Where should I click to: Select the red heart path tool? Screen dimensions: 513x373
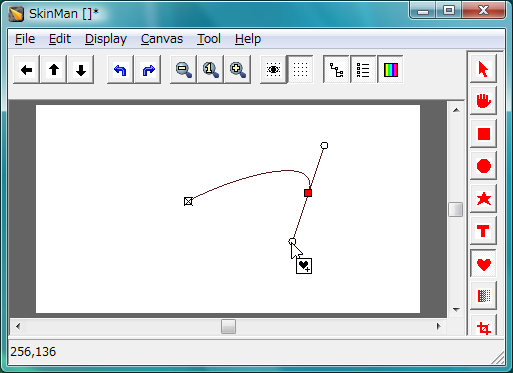483,264
